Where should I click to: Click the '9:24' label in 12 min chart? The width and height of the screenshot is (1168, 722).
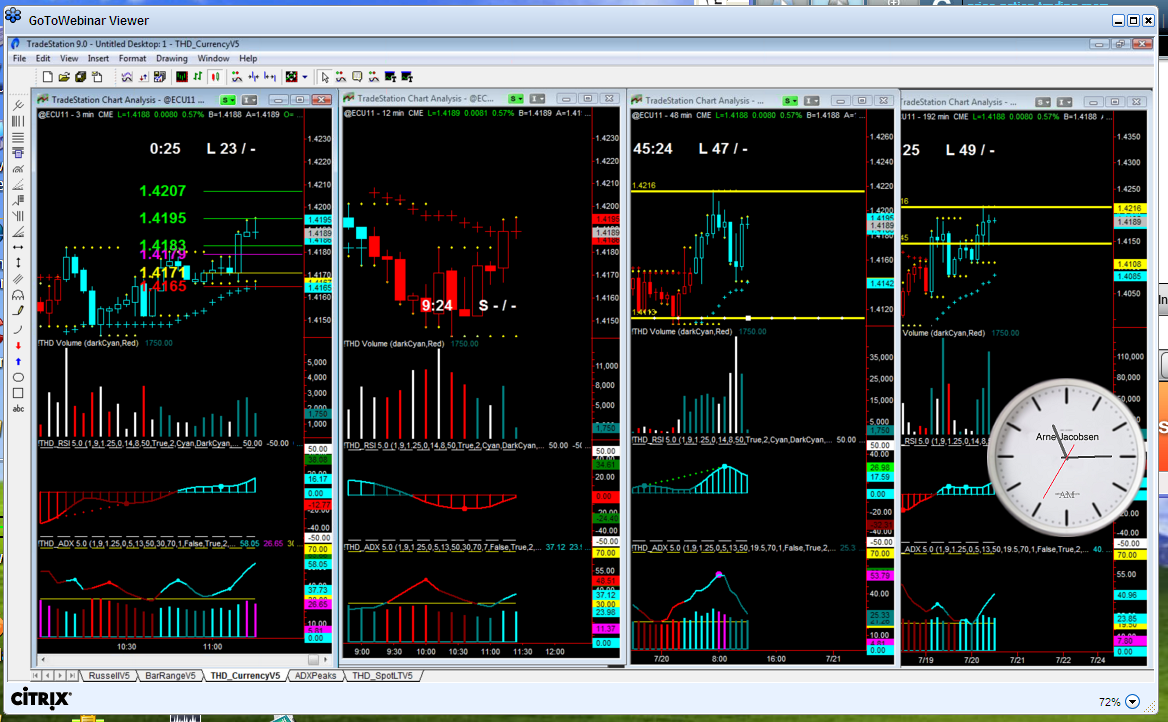(437, 305)
